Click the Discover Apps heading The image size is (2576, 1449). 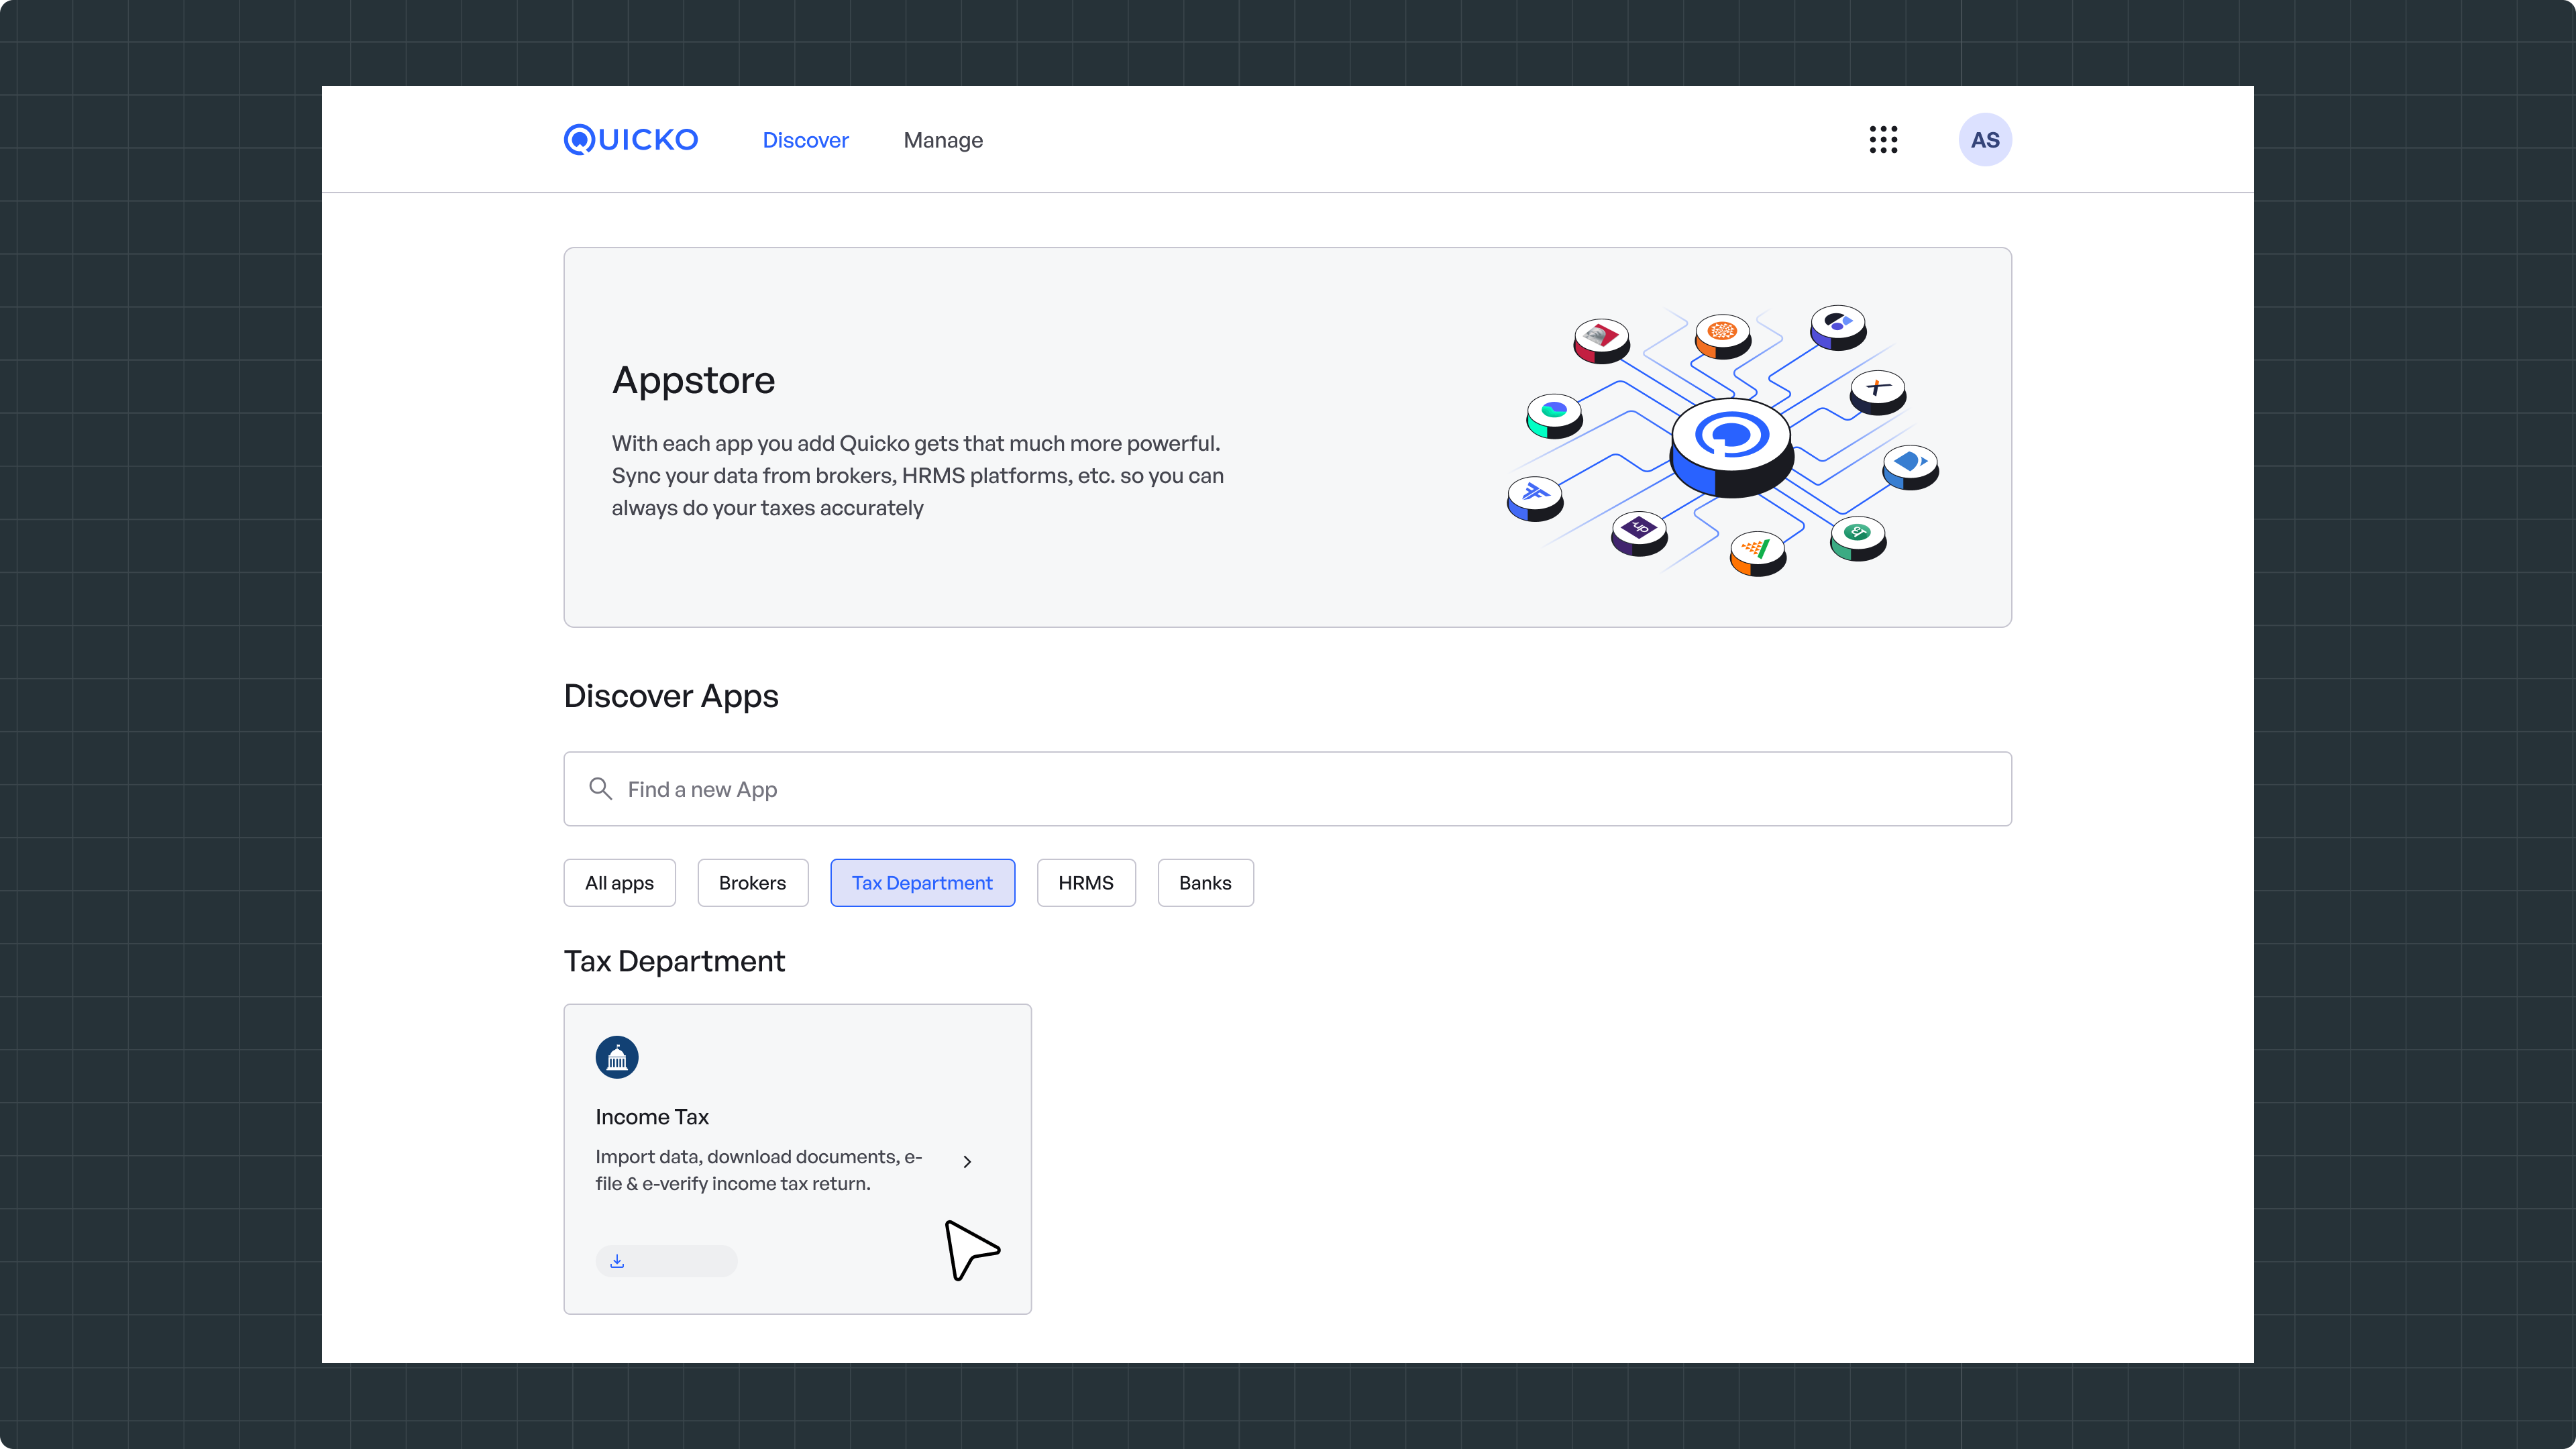tap(671, 696)
